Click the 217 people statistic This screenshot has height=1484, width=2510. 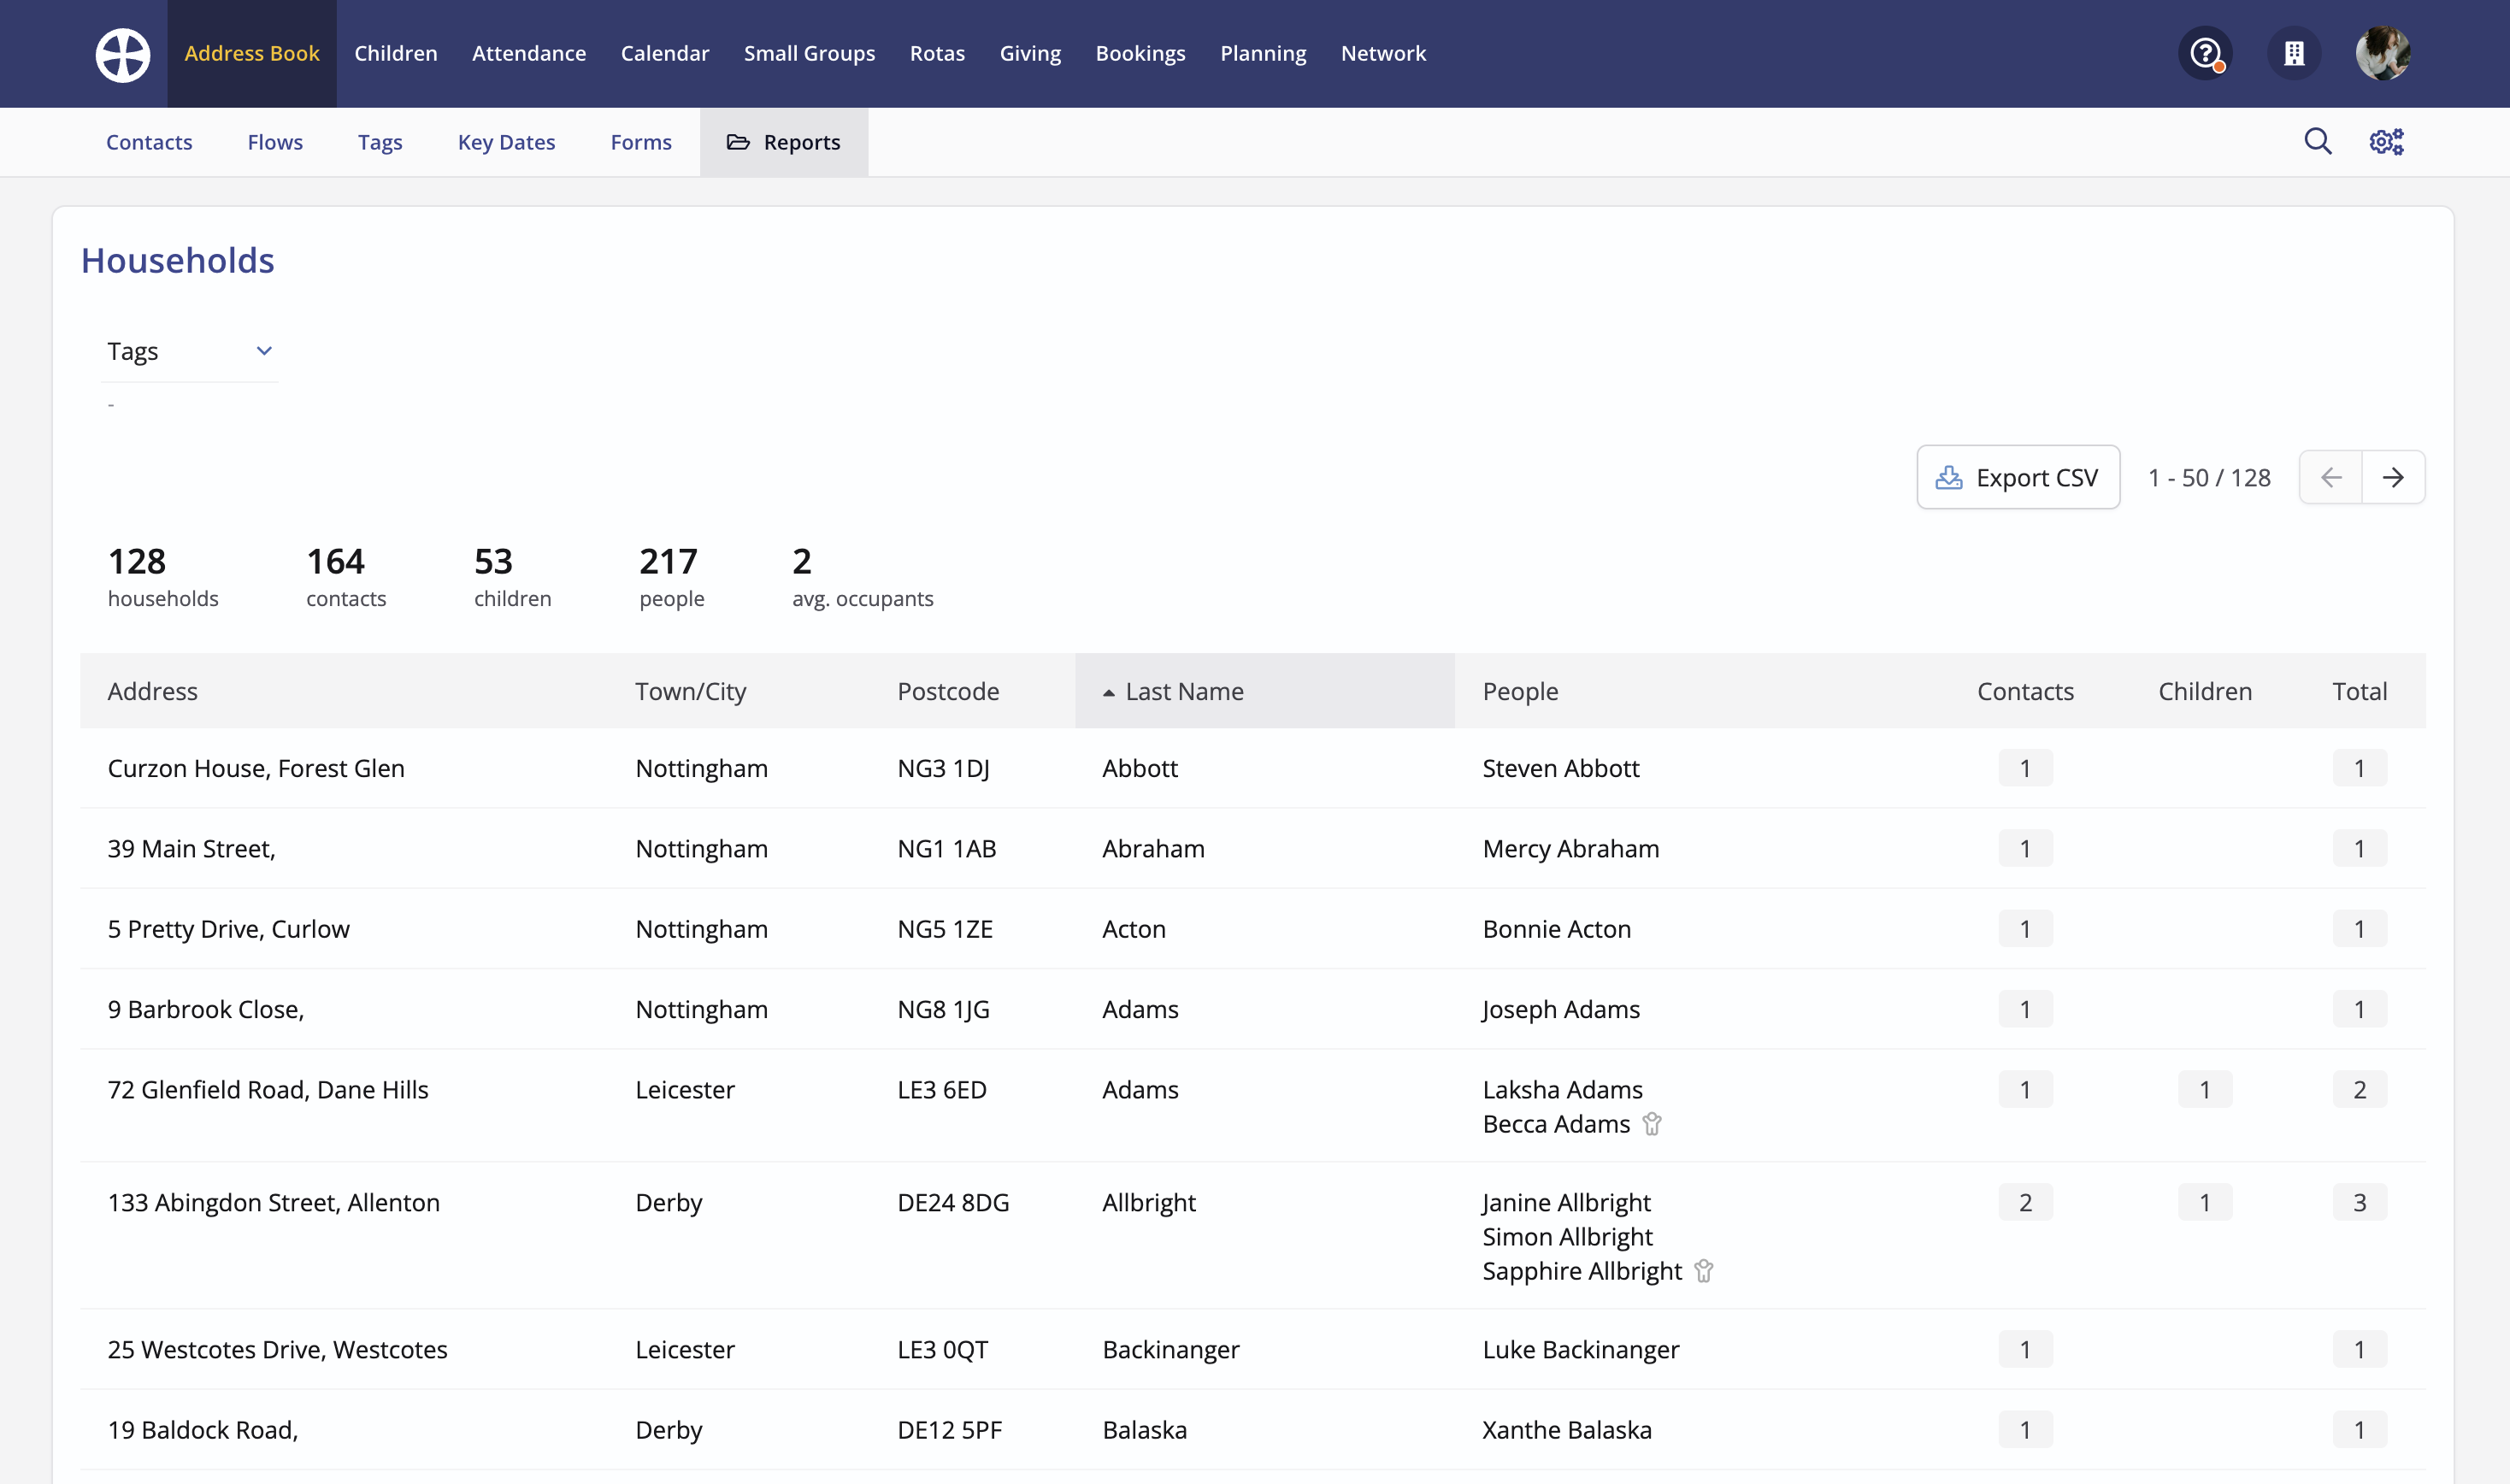(x=672, y=576)
